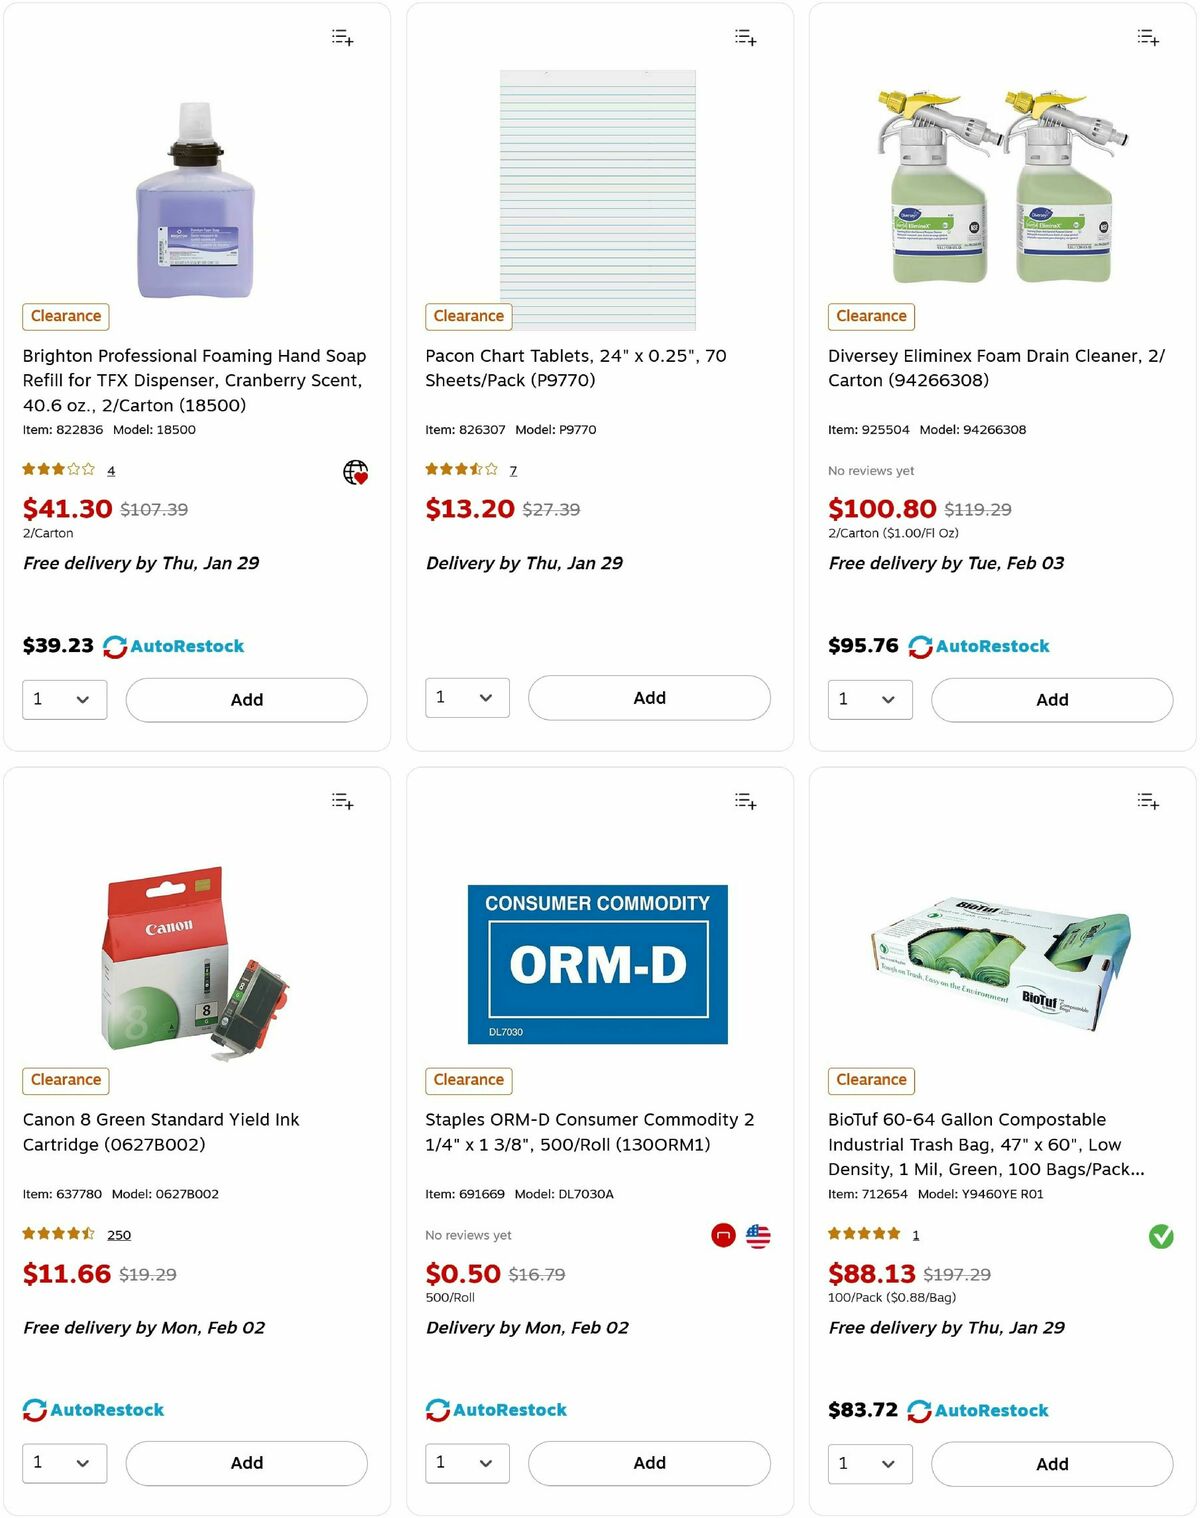Viewport: 1200px width, 1518px height.
Task: Click the Add button for Staples ORM-D labels
Action: 648,1462
